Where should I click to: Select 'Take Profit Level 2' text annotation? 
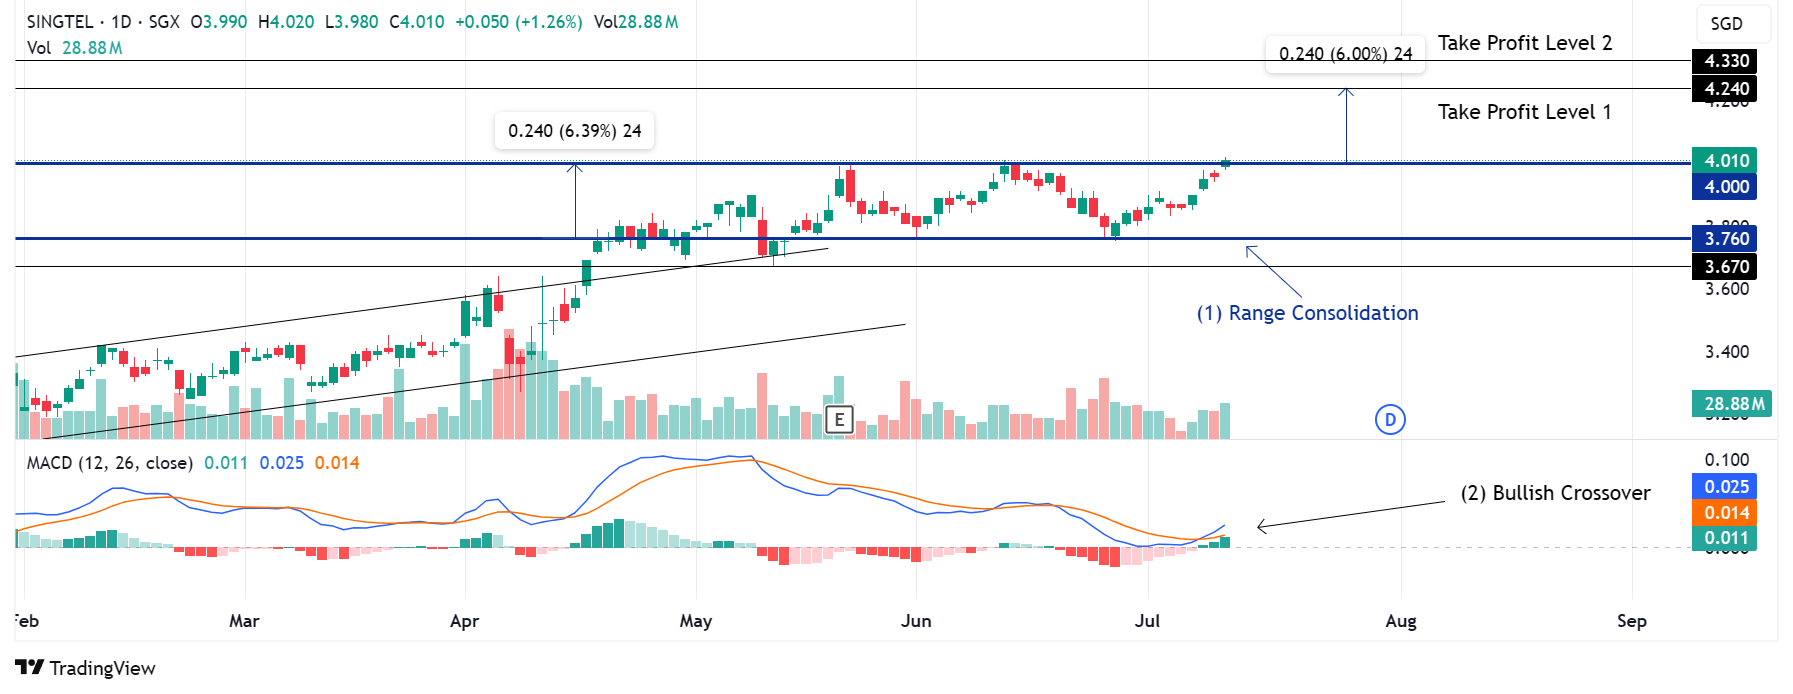(1525, 43)
